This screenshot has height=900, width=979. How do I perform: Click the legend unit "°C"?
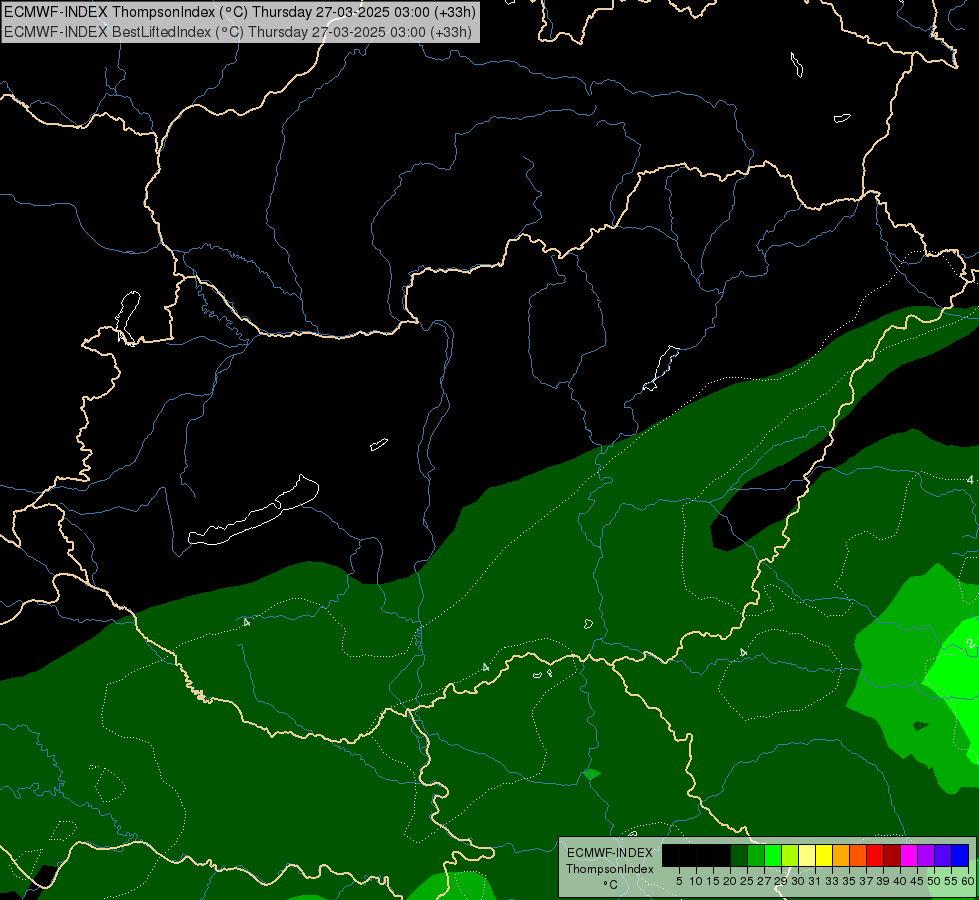point(611,884)
